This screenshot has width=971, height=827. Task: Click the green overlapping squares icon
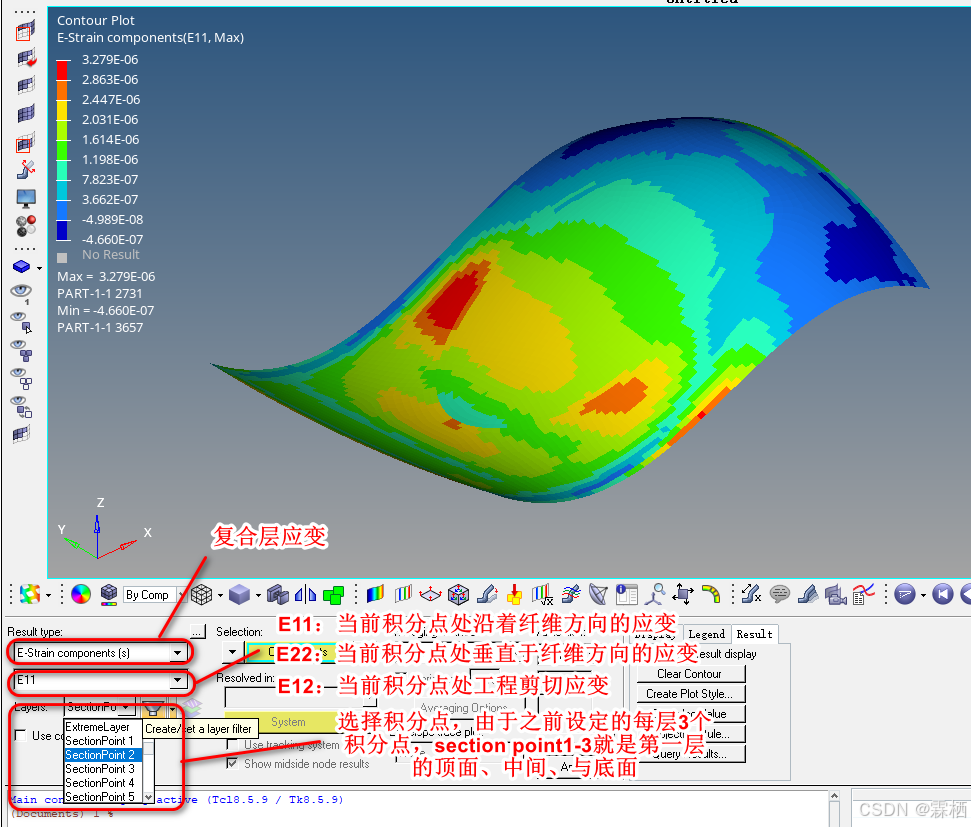tap(334, 595)
